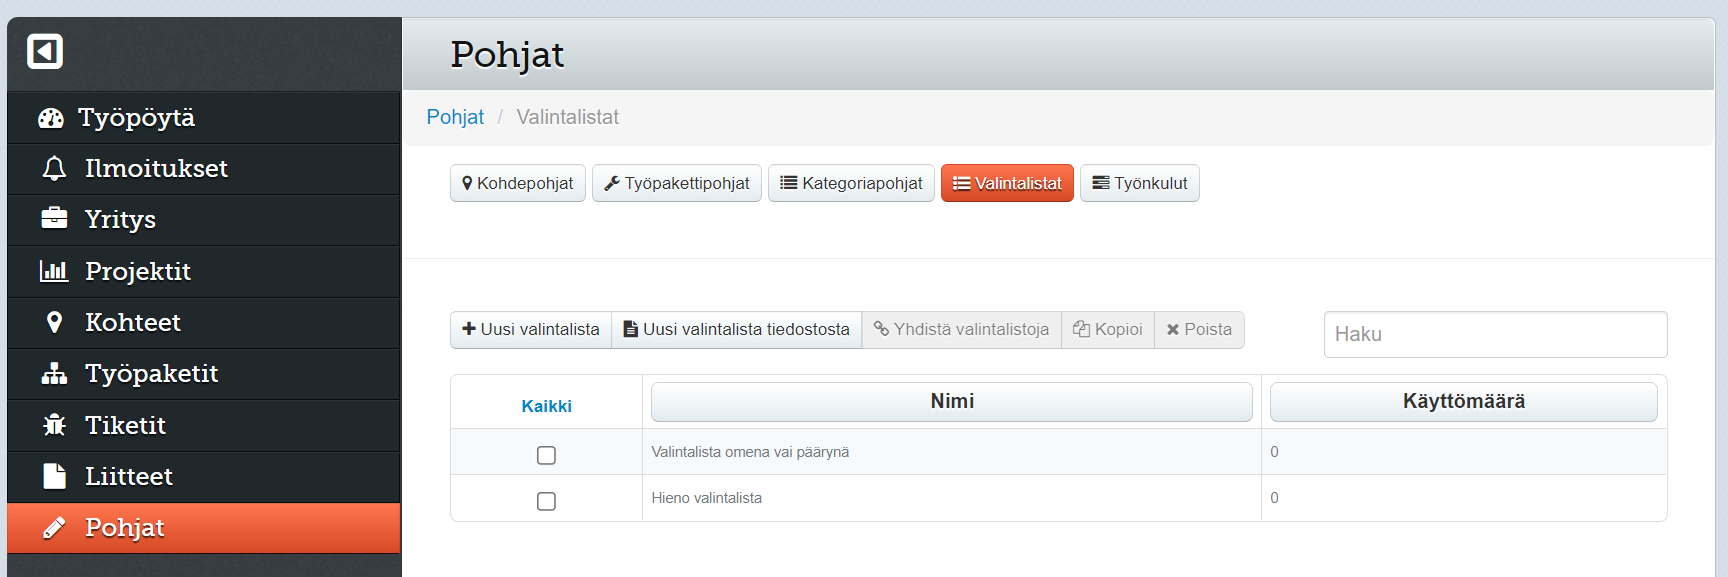The height and width of the screenshot is (577, 1728).
Task: Open Tiketit in the sidebar
Action: point(204,425)
